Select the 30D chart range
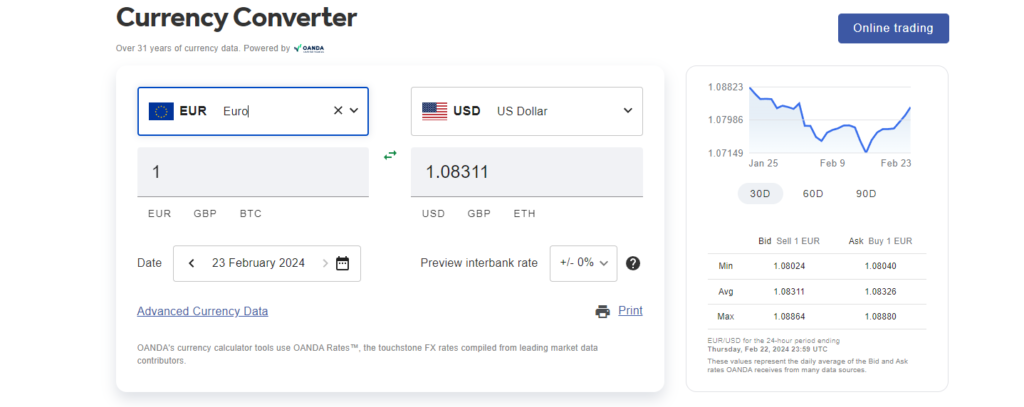The height and width of the screenshot is (407, 1024). click(760, 194)
